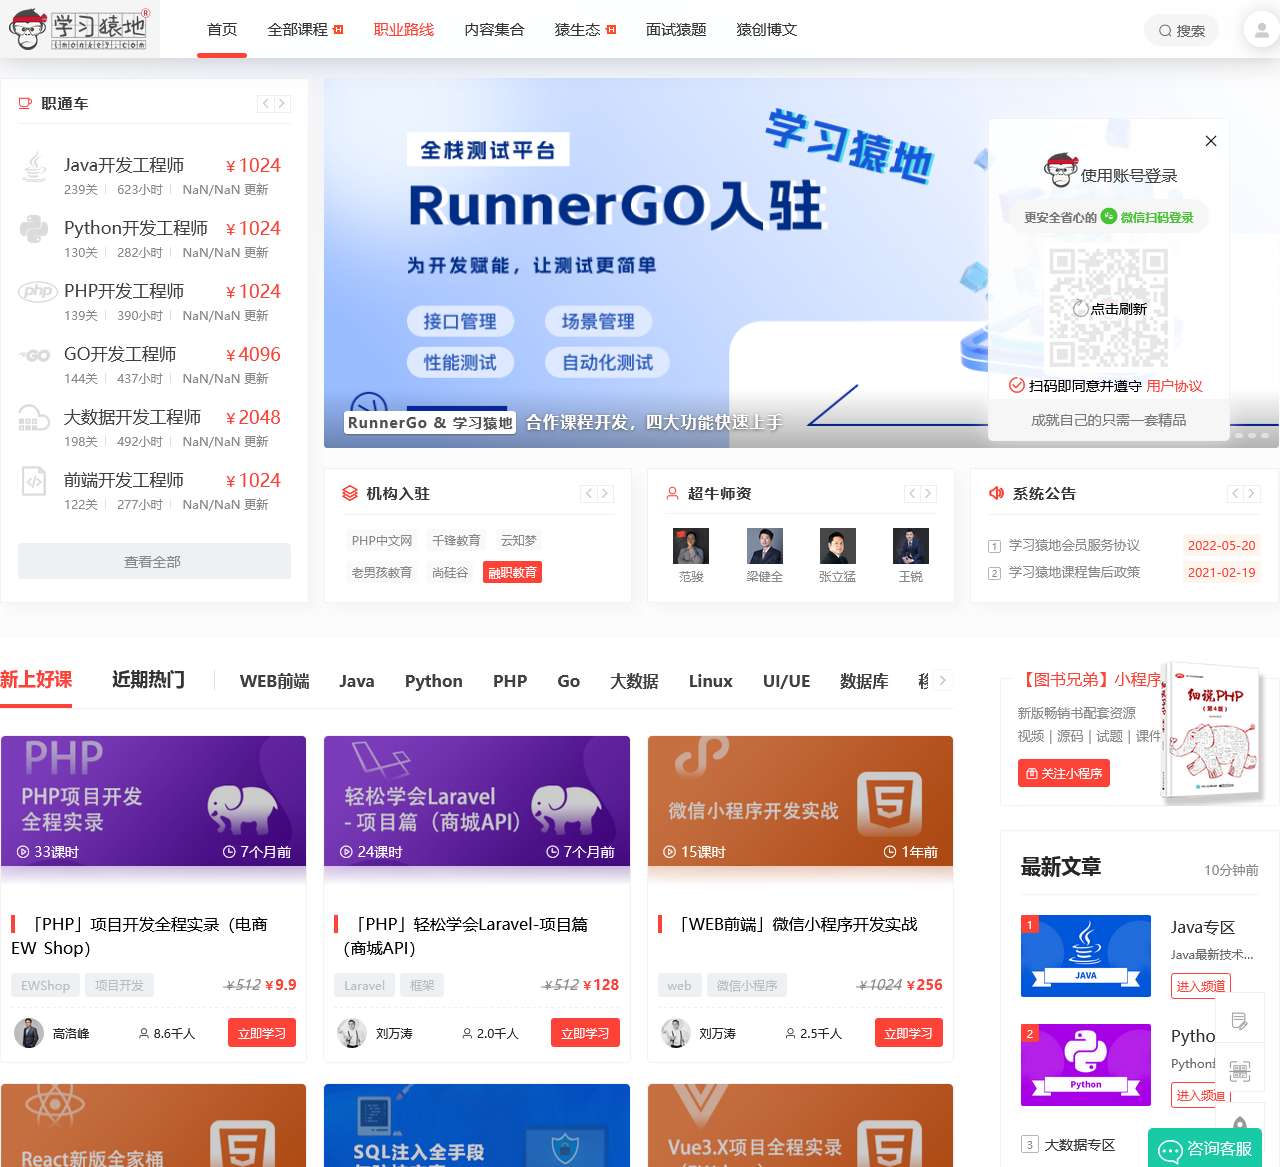Screen dimensions: 1280x1167
Task: Click the Python channel thumbnail
Action: click(1086, 1065)
